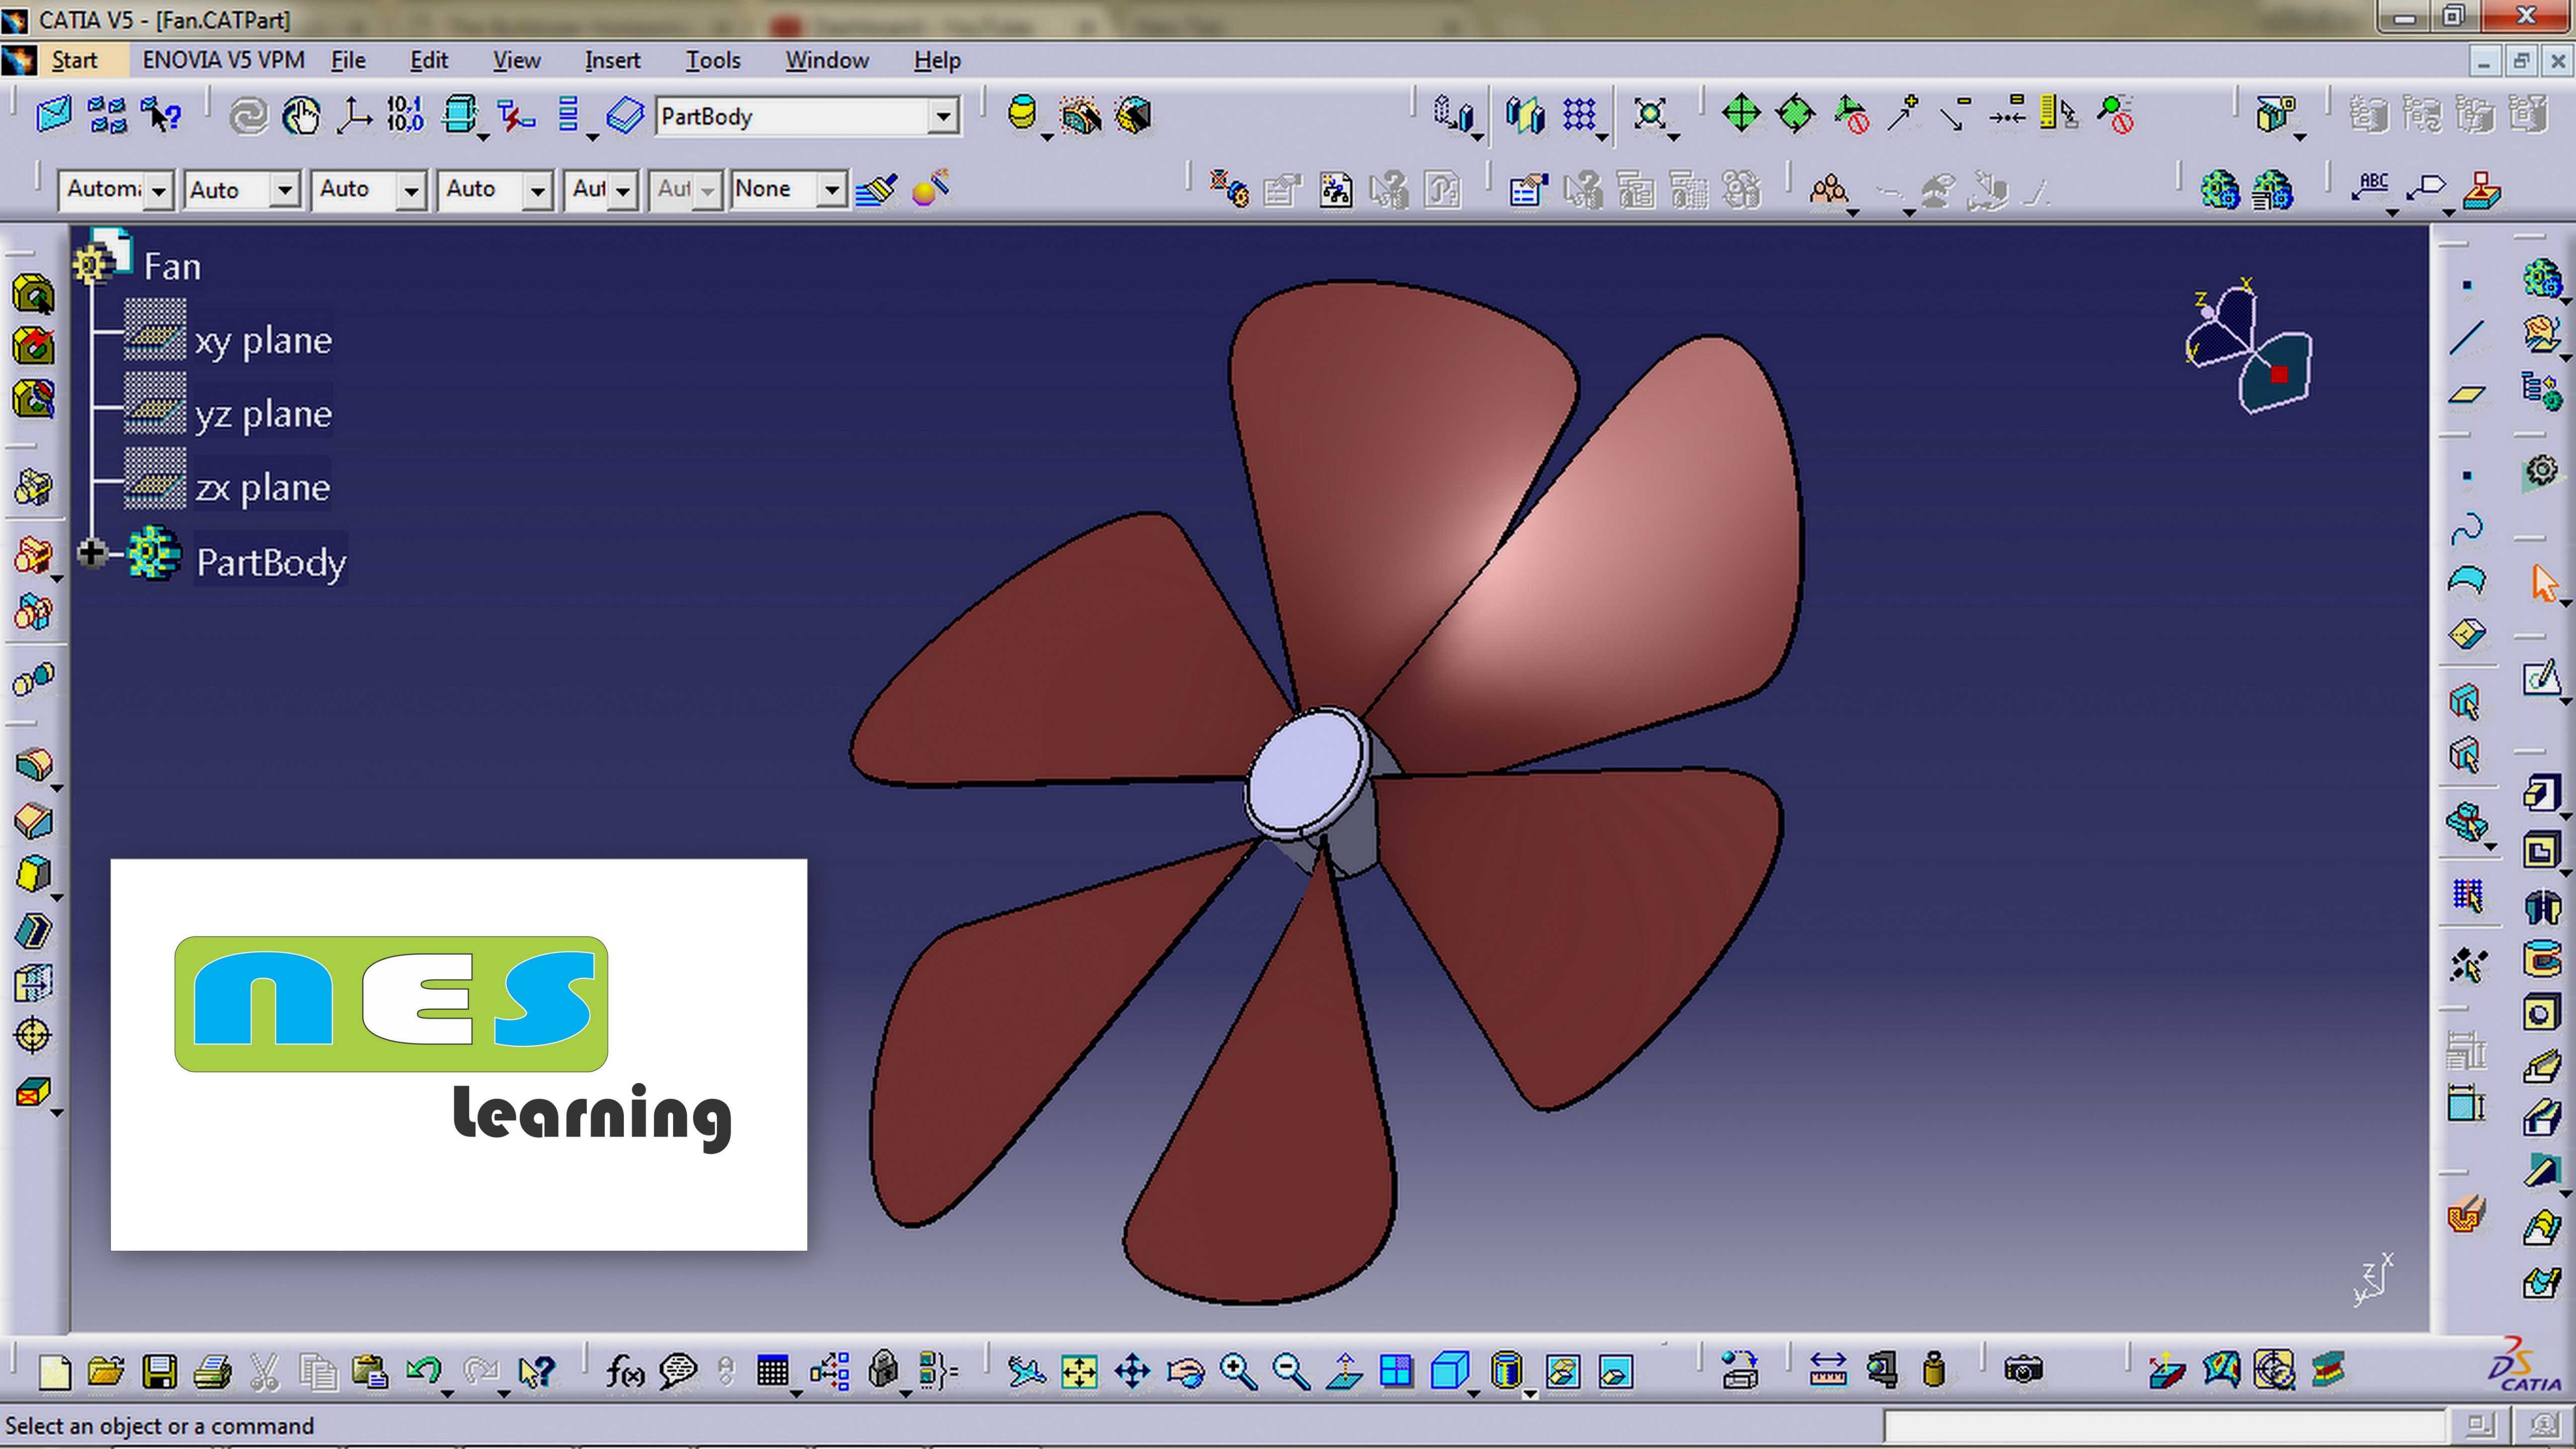Open the View menu

tap(516, 60)
